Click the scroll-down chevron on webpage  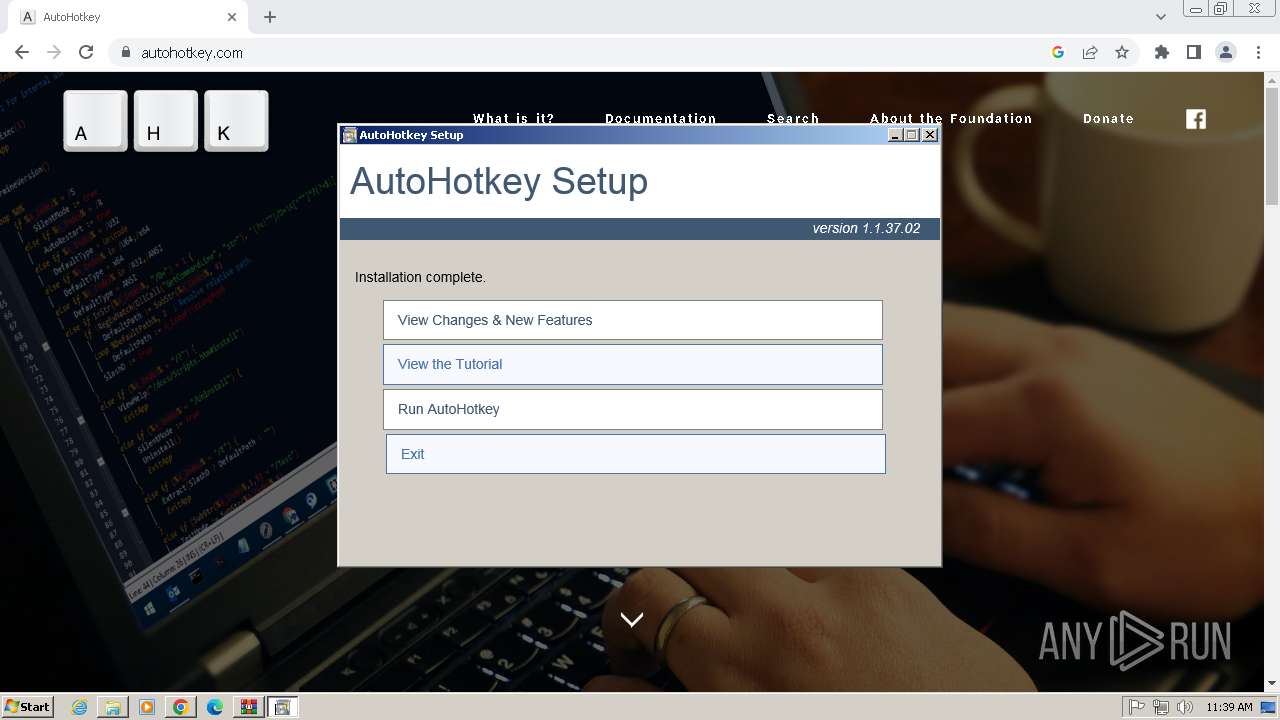[631, 619]
